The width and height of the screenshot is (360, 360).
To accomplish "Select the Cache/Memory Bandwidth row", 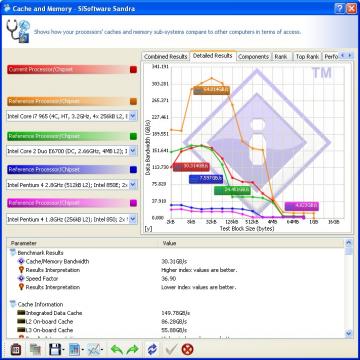I will click(x=176, y=261).
